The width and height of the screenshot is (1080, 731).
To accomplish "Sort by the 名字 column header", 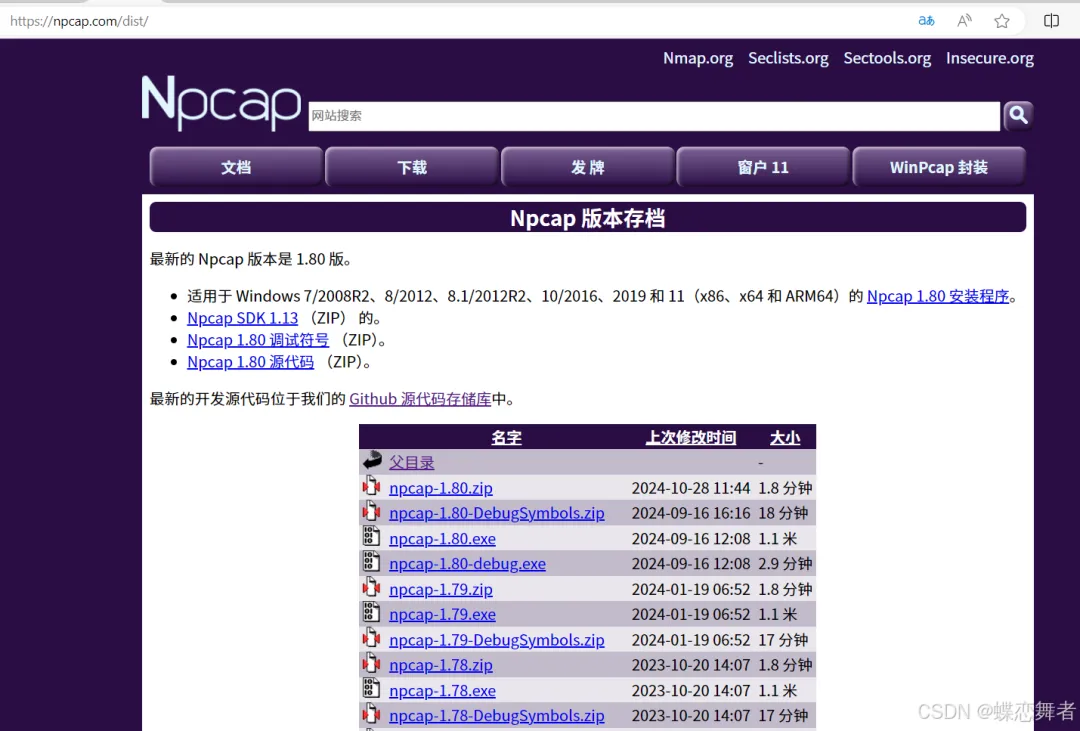I will click(x=506, y=437).
